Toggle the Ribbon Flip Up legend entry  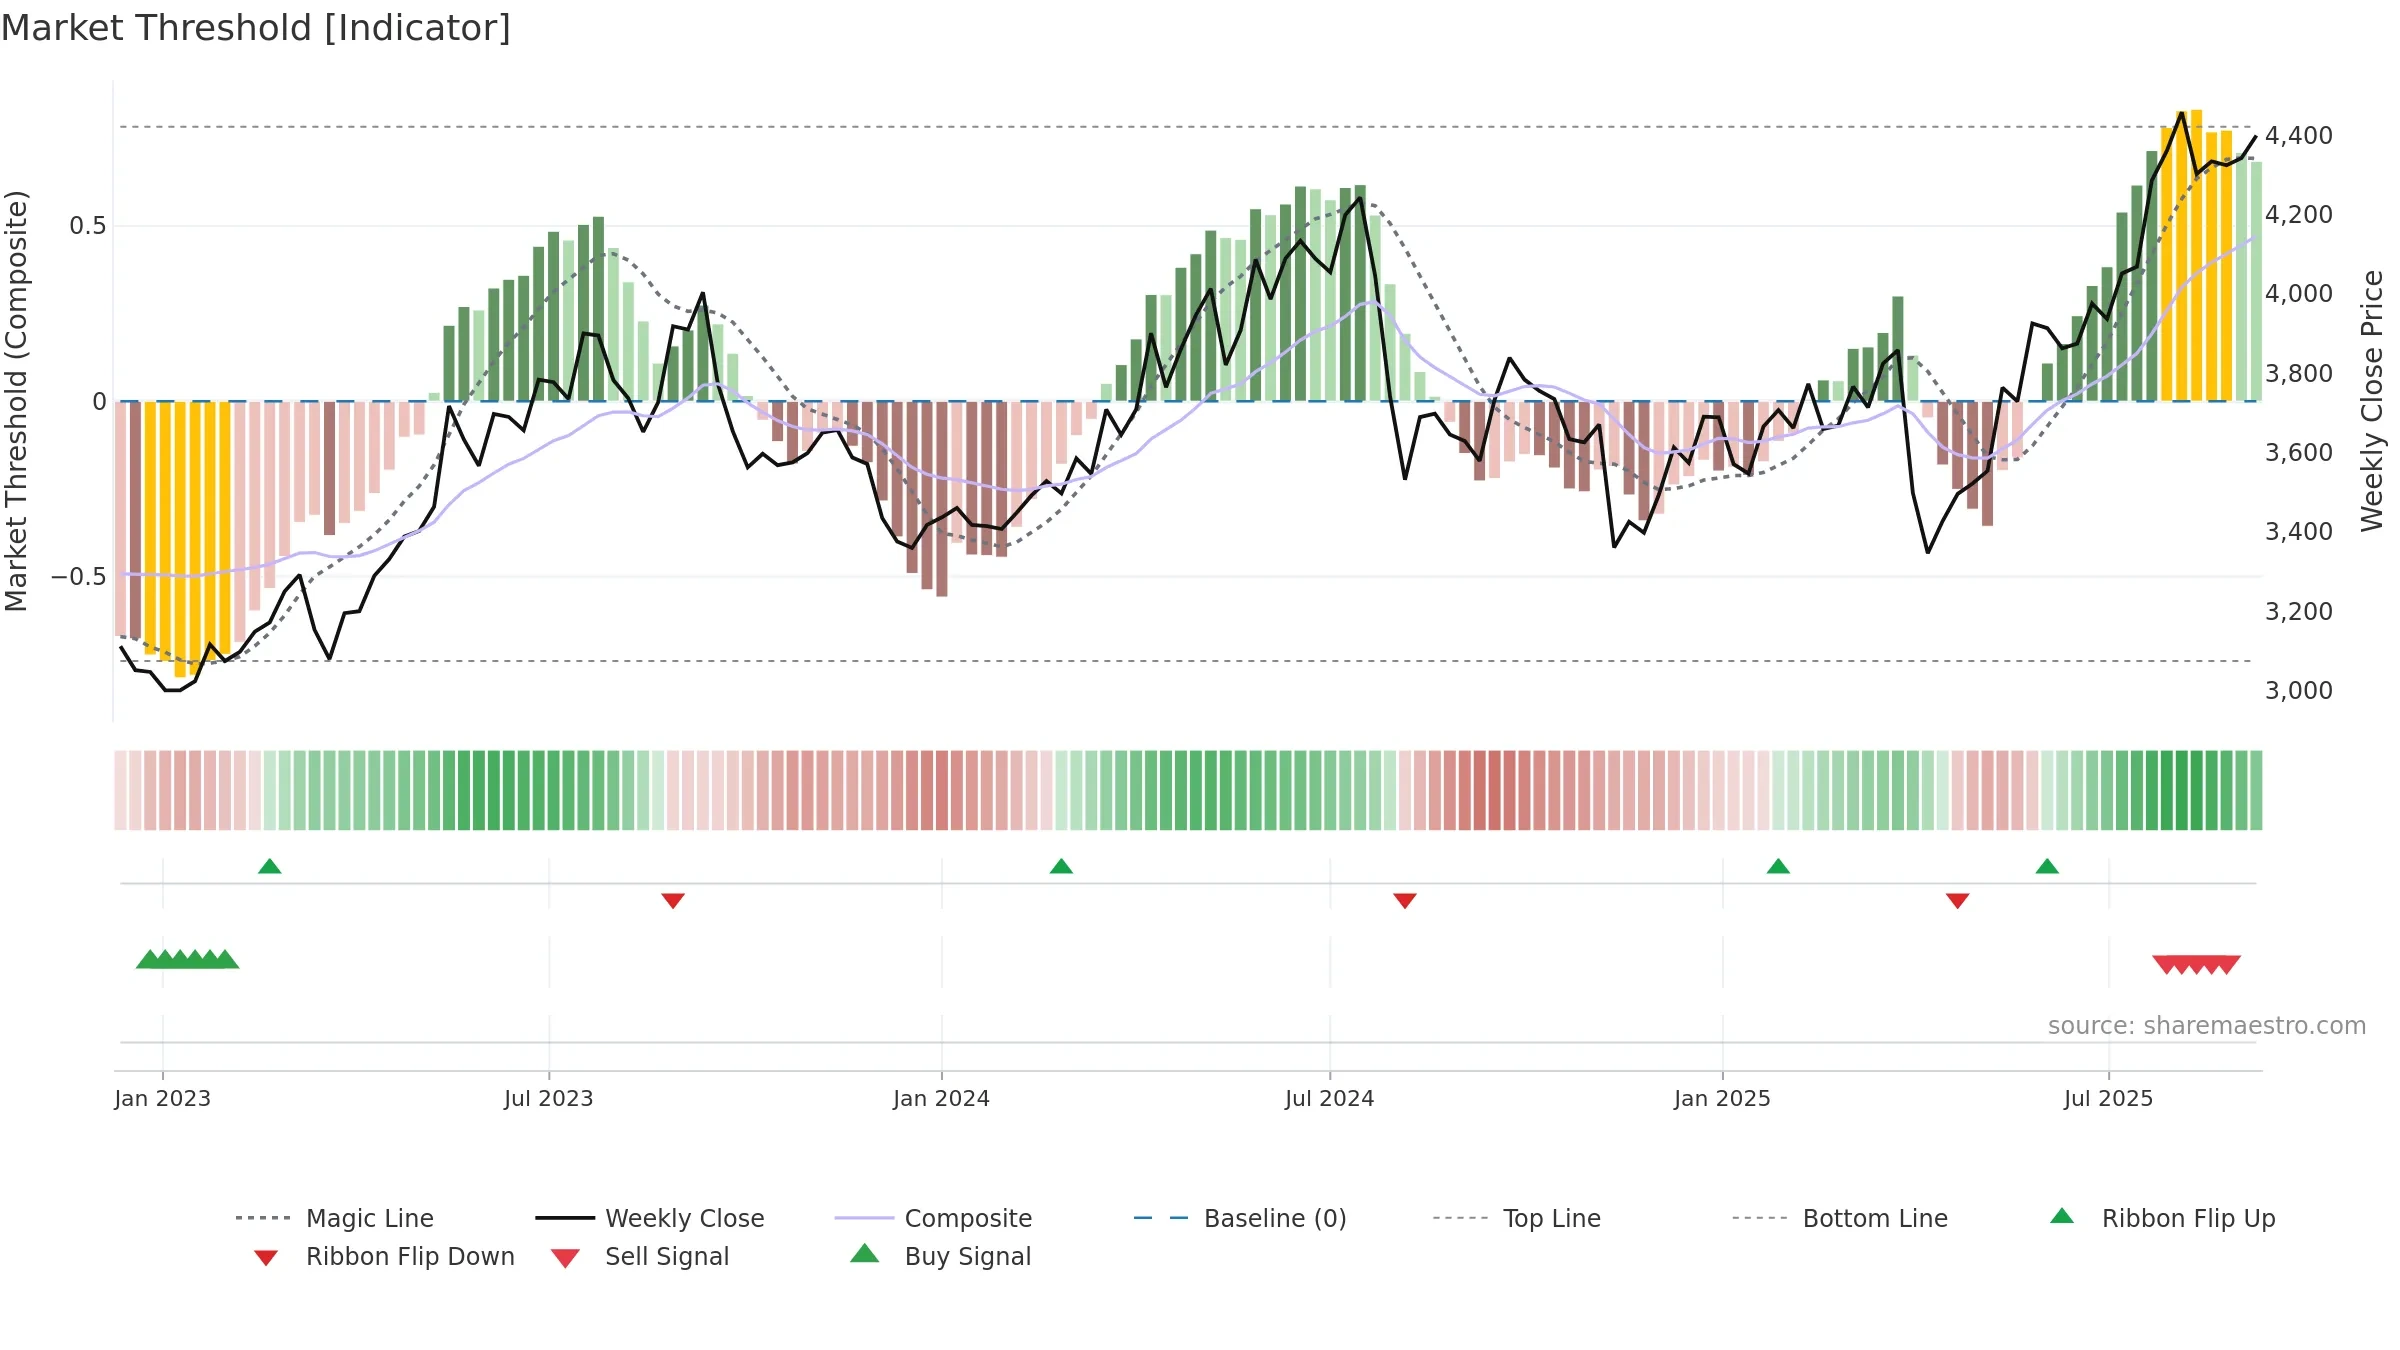2162,1218
